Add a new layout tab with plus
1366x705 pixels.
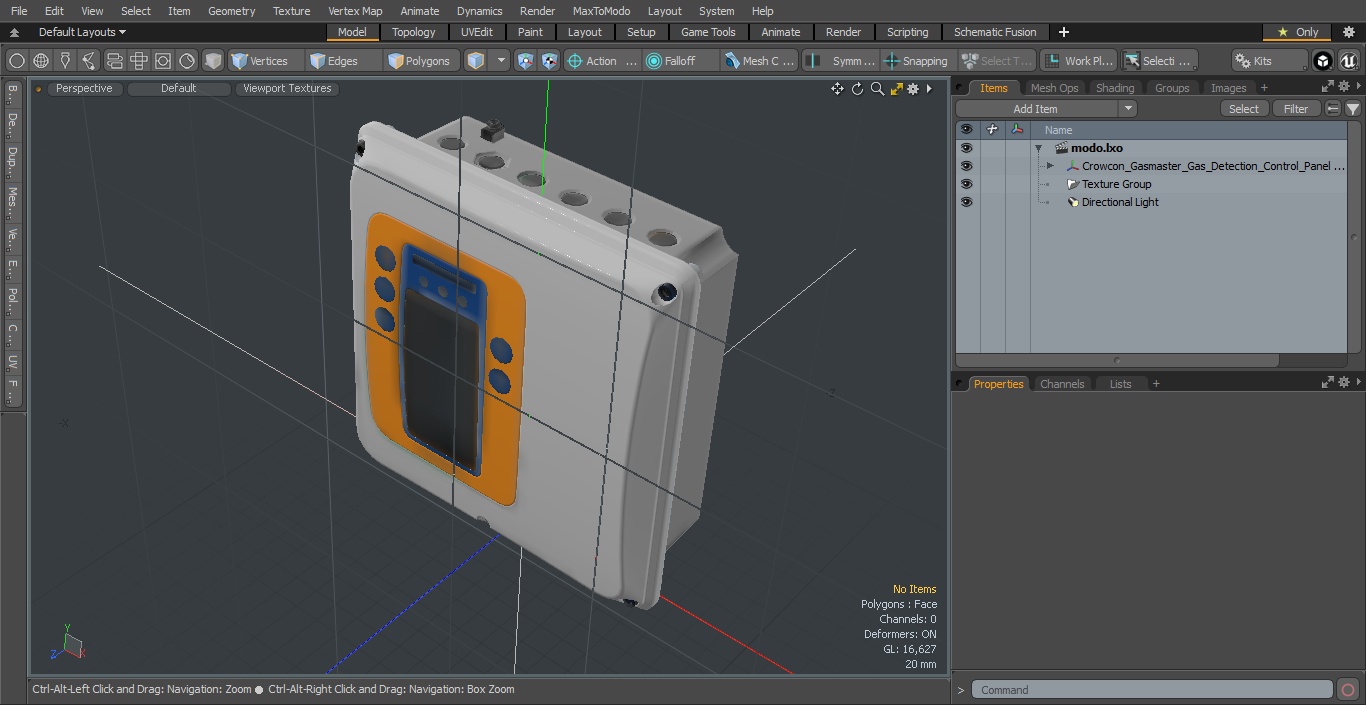coord(1063,32)
